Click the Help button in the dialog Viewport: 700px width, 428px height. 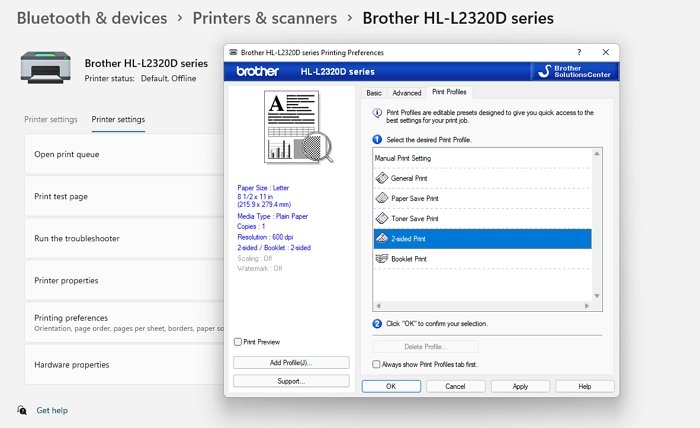[x=585, y=386]
